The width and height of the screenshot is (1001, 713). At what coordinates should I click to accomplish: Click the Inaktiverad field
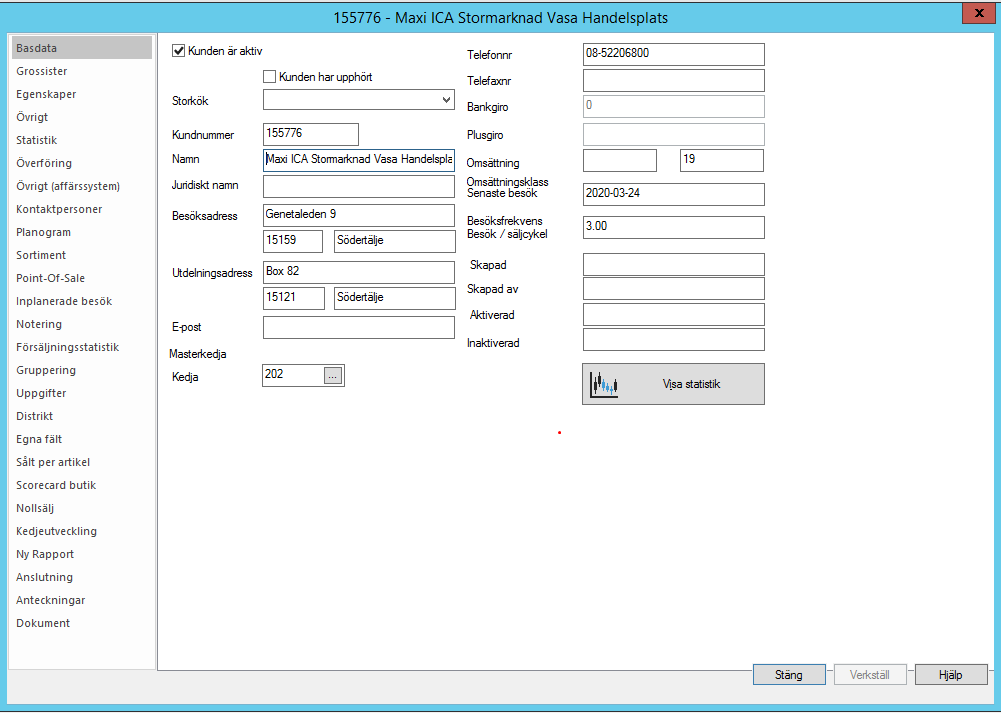point(674,340)
